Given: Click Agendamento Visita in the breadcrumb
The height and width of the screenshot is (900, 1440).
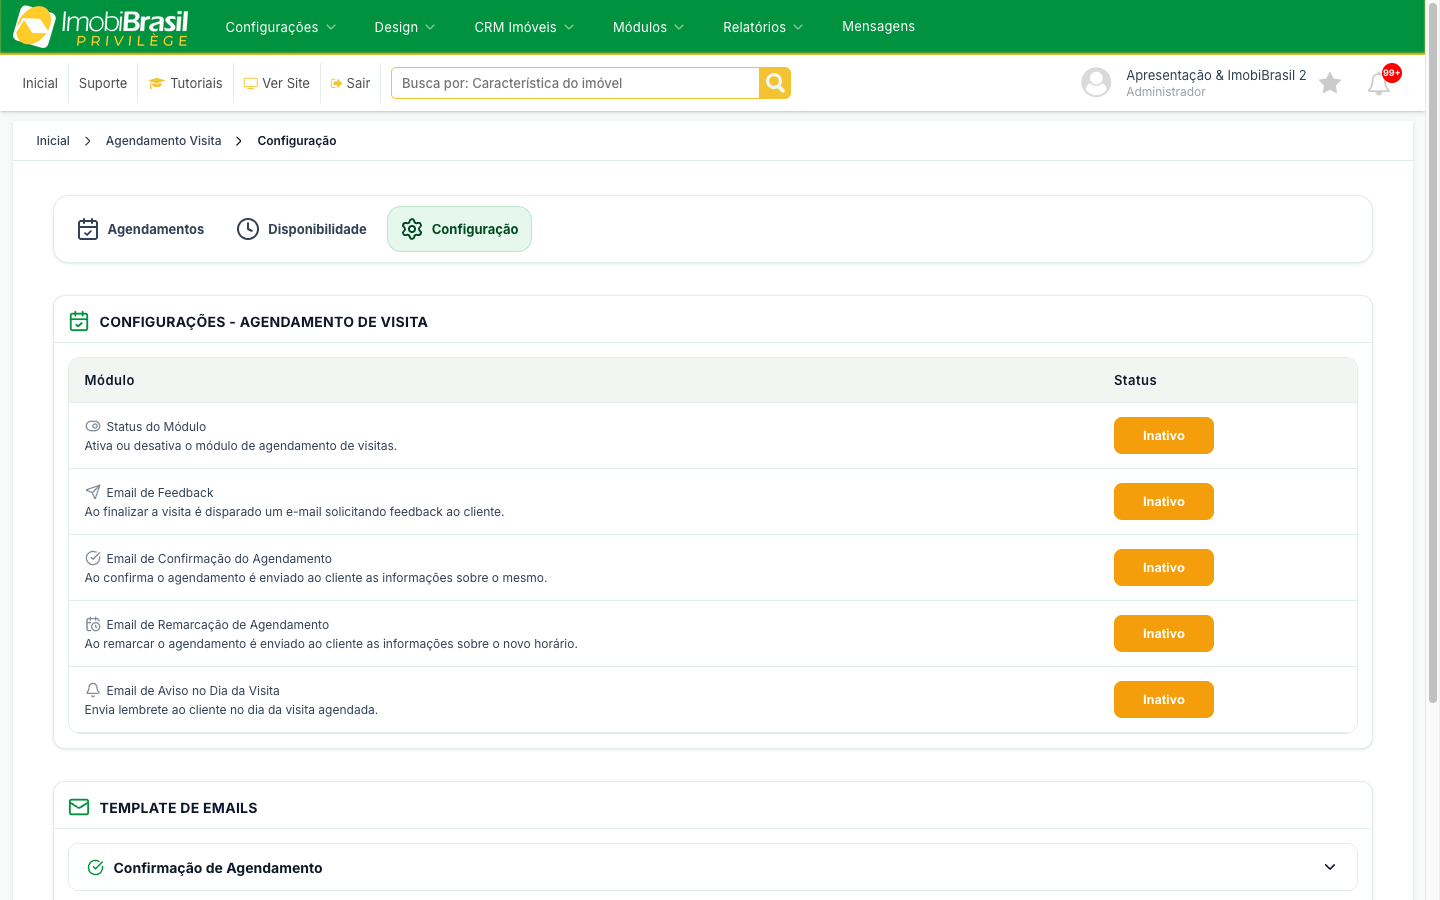Looking at the screenshot, I should [x=164, y=141].
